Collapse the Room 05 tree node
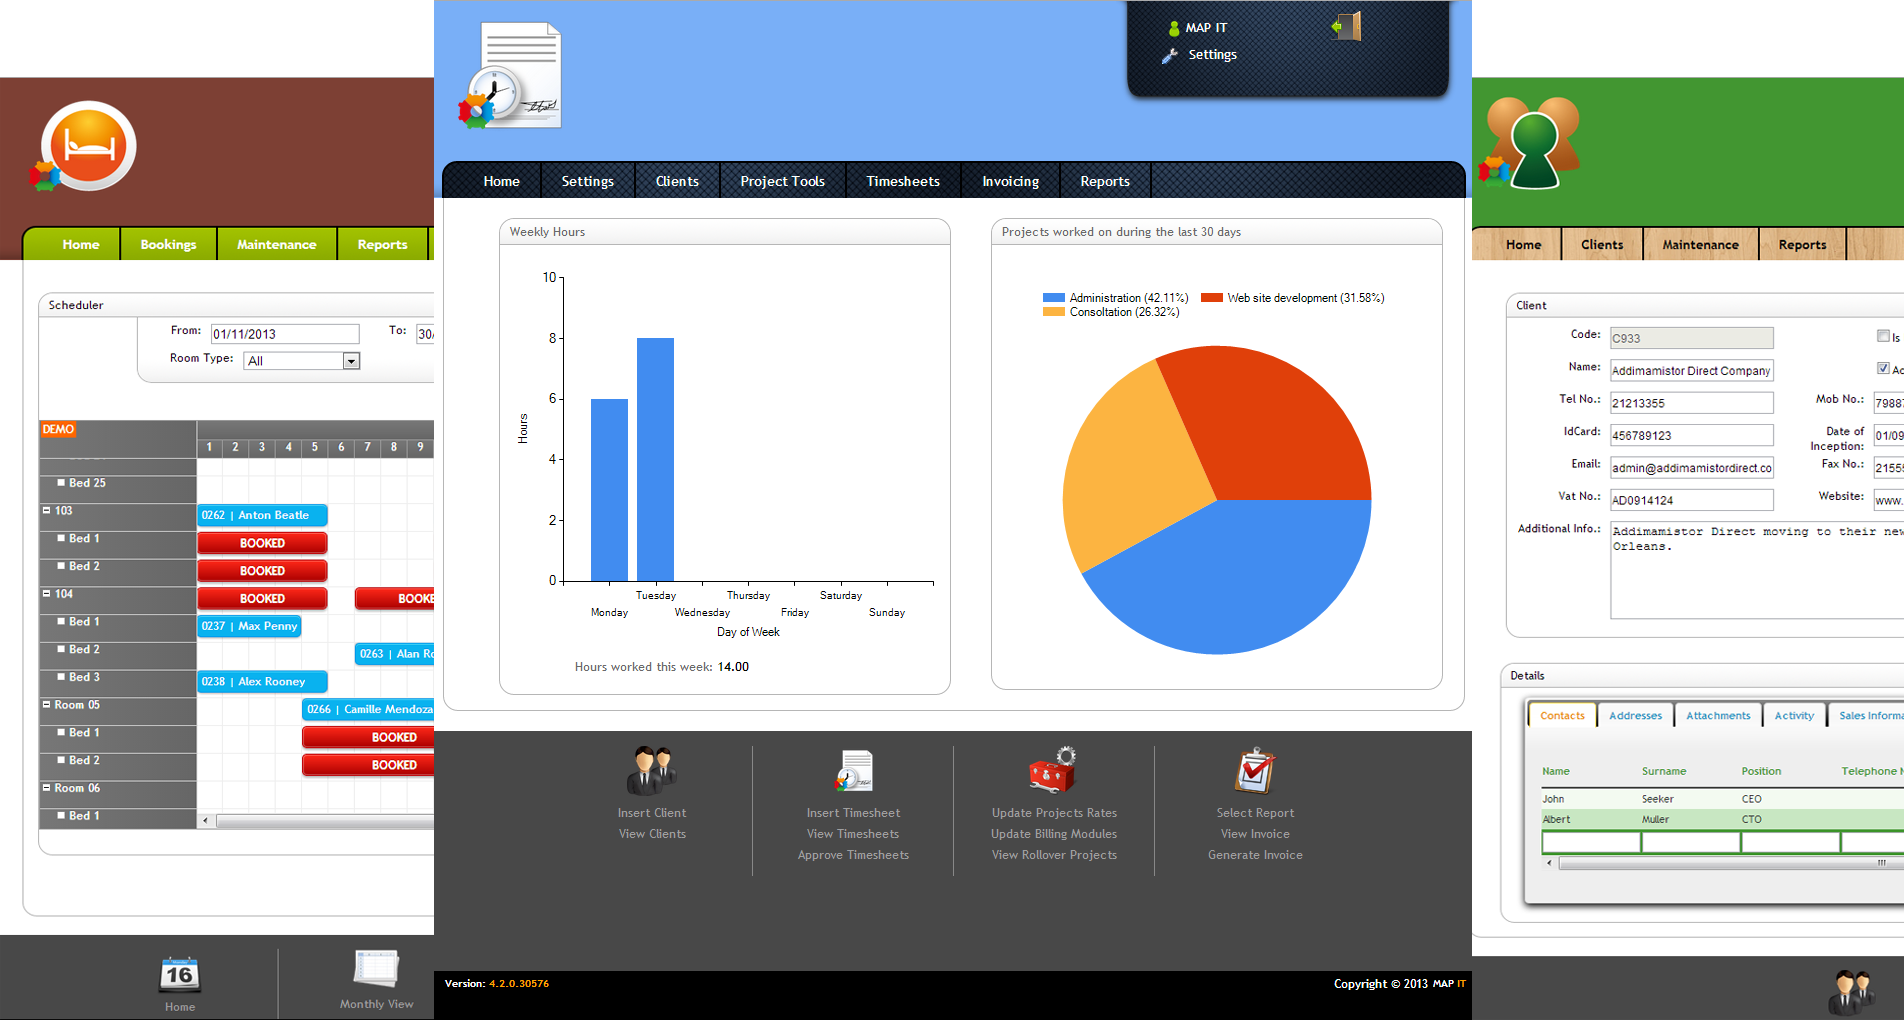1904x1020 pixels. pyautogui.click(x=46, y=704)
